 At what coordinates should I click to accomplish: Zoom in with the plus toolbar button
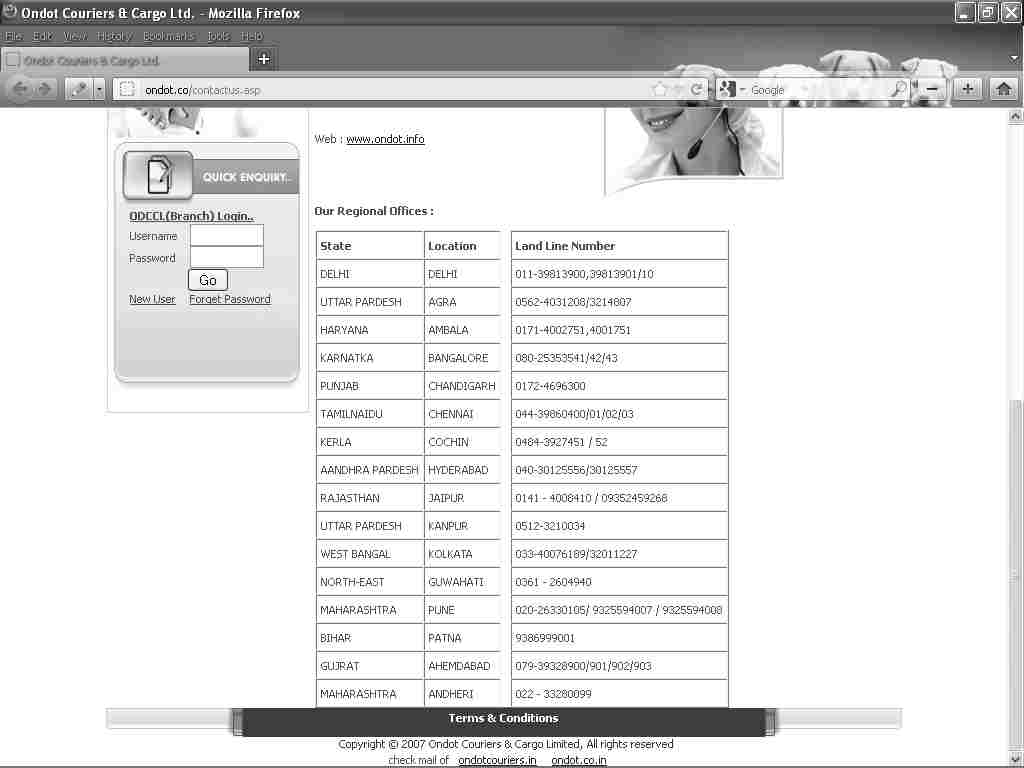(968, 89)
